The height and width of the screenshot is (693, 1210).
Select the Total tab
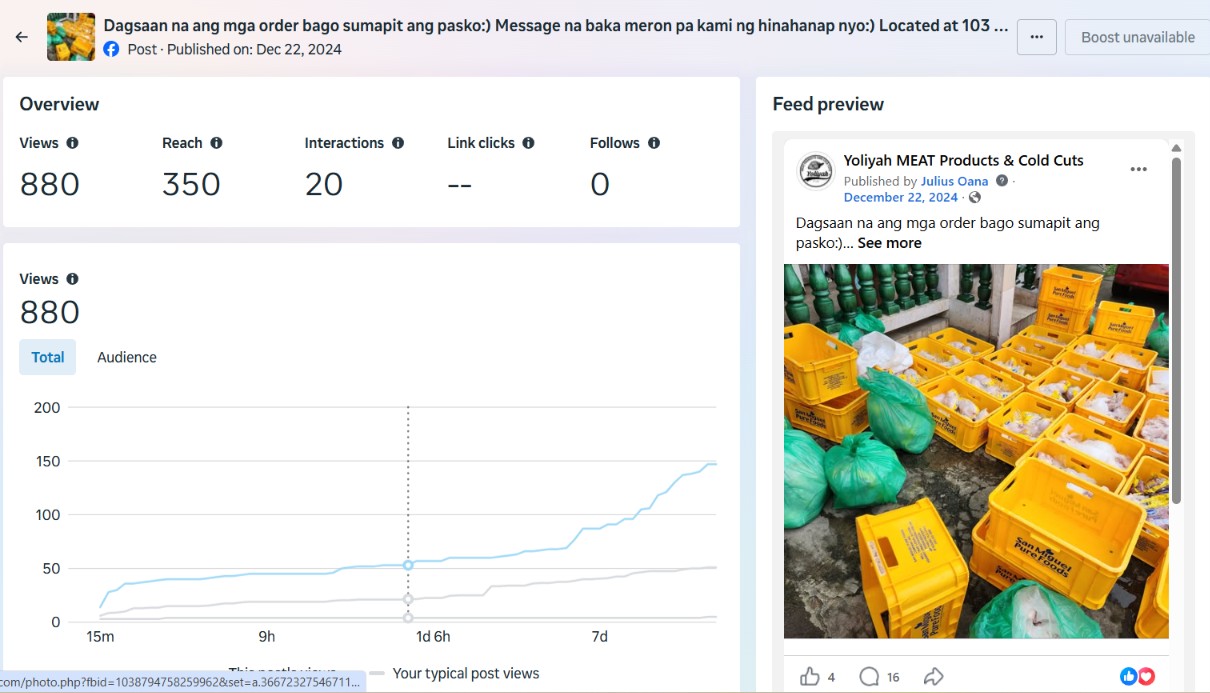[x=48, y=357]
